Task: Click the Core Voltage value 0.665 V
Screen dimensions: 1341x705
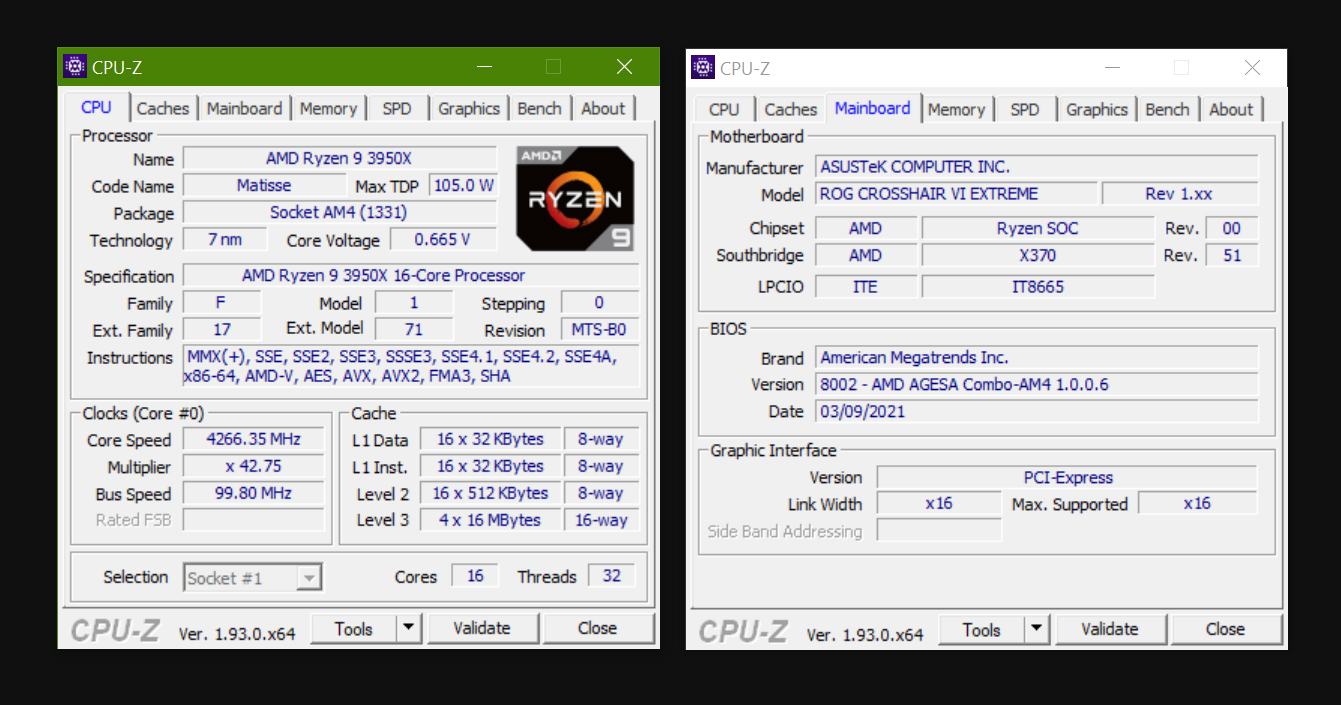Action: [x=442, y=240]
